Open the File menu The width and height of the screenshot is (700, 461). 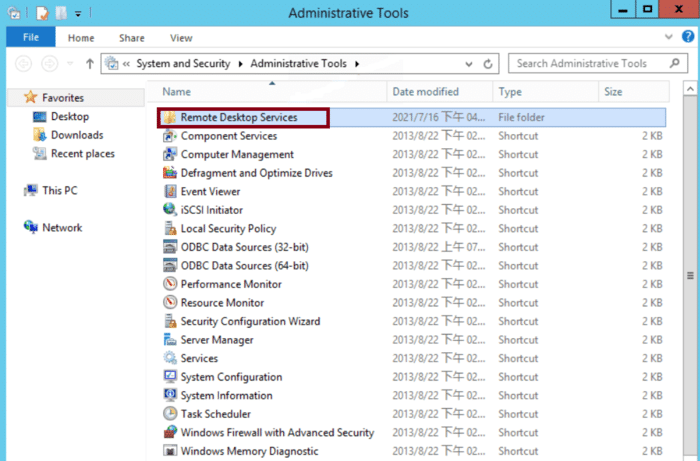(31, 37)
